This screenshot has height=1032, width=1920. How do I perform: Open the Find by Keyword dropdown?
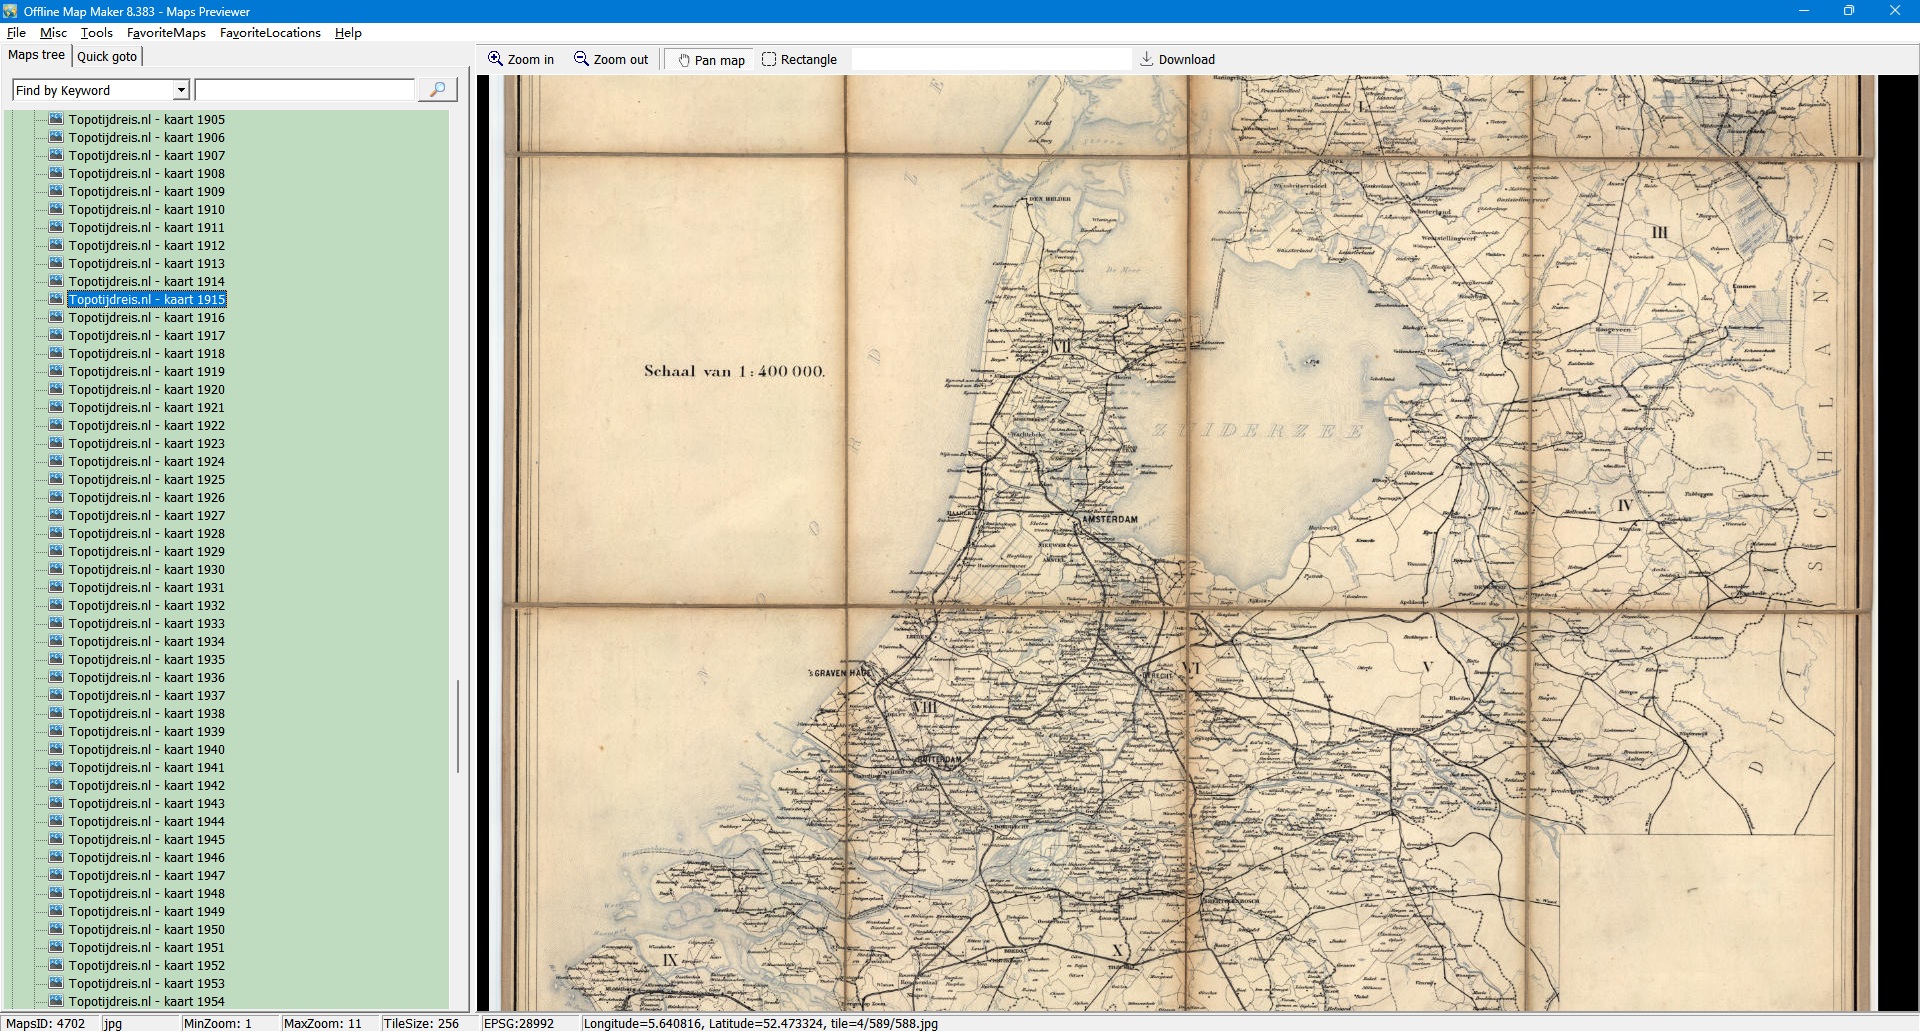(181, 90)
